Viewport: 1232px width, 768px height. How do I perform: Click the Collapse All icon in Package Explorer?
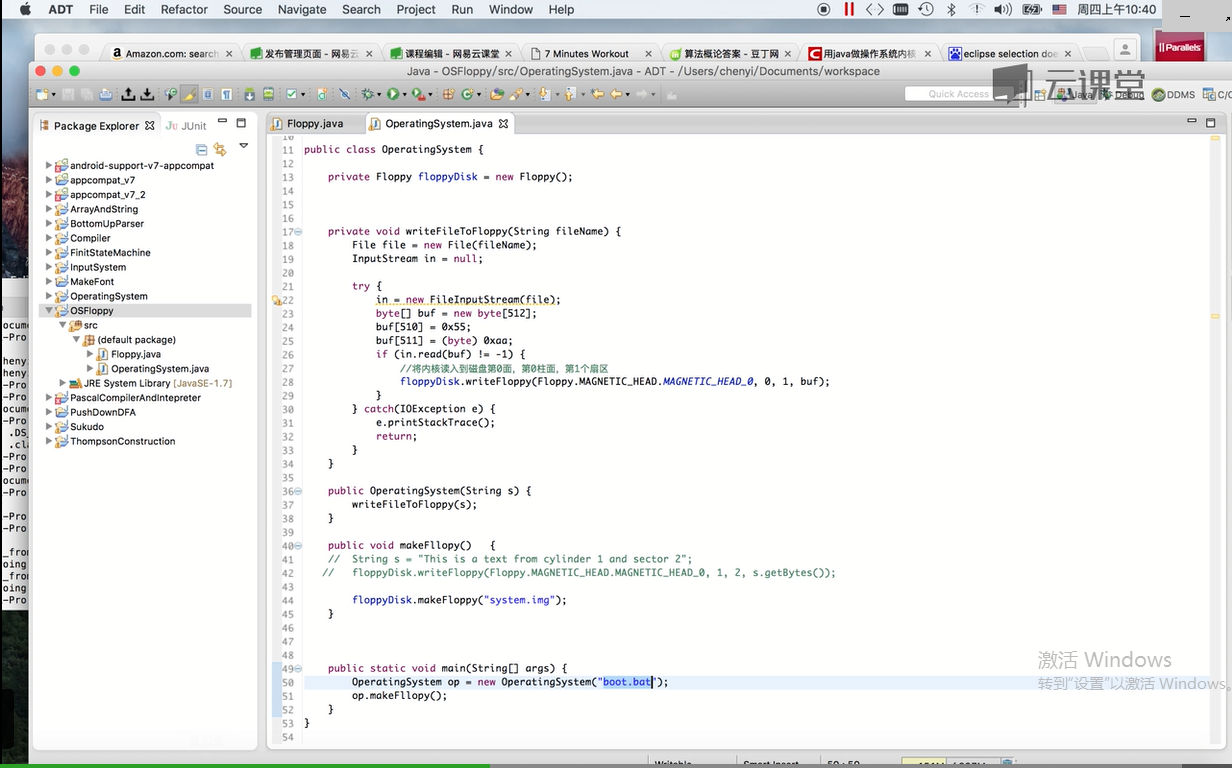201,149
